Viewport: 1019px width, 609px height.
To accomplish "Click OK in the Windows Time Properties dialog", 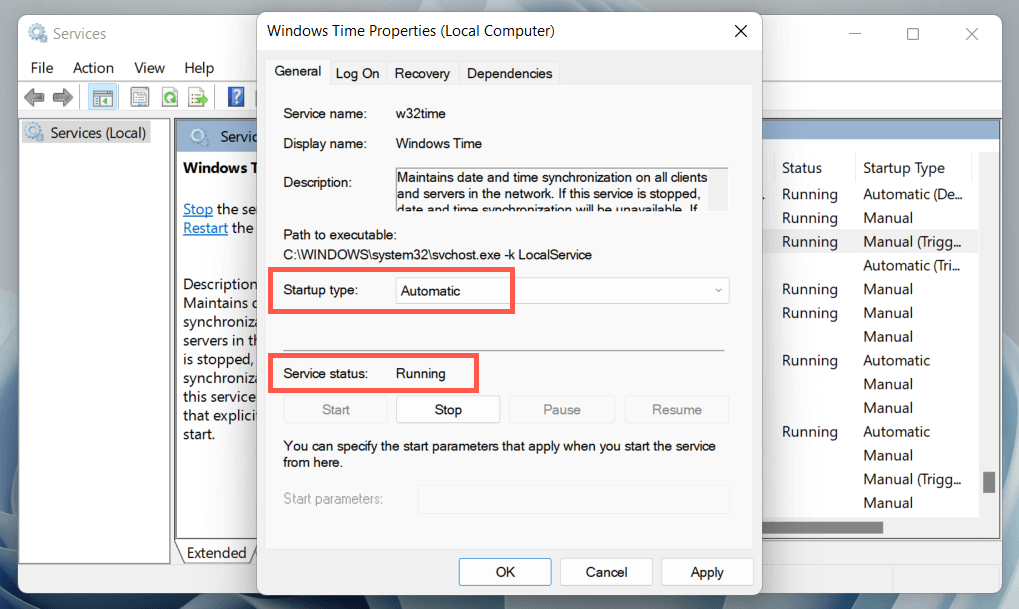I will point(505,572).
